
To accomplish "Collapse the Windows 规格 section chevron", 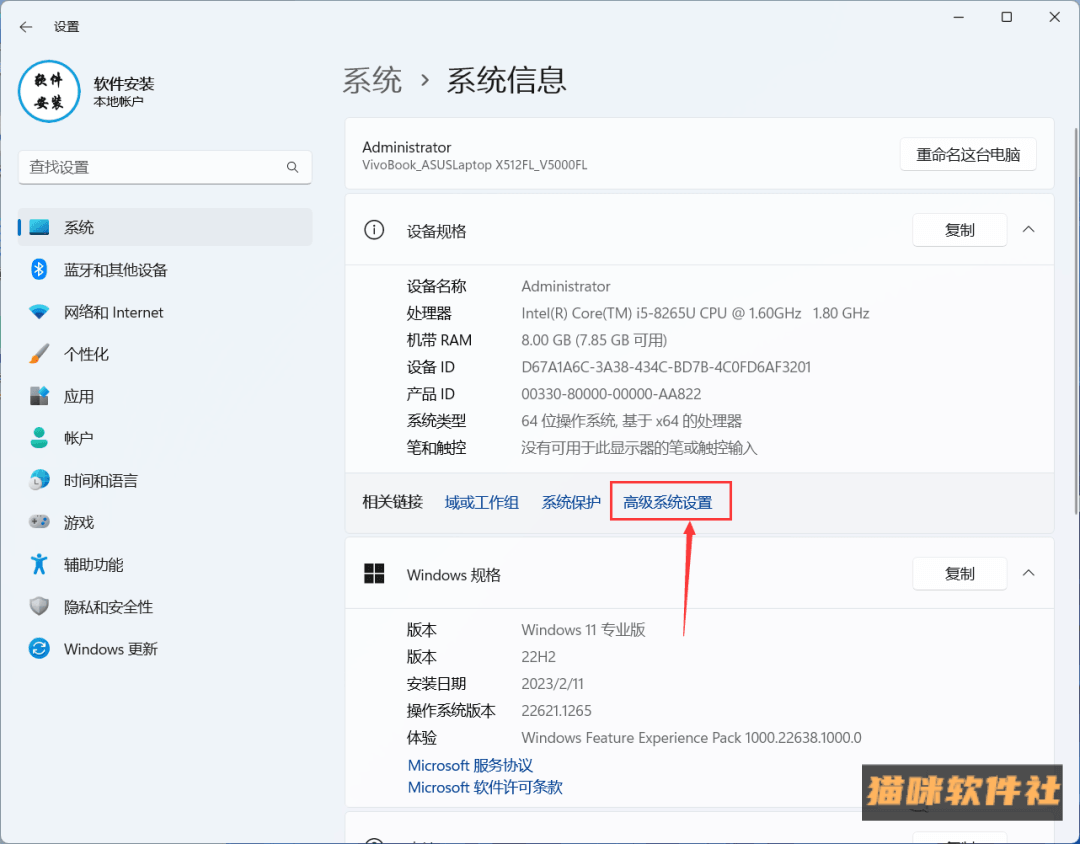I will pos(1028,574).
